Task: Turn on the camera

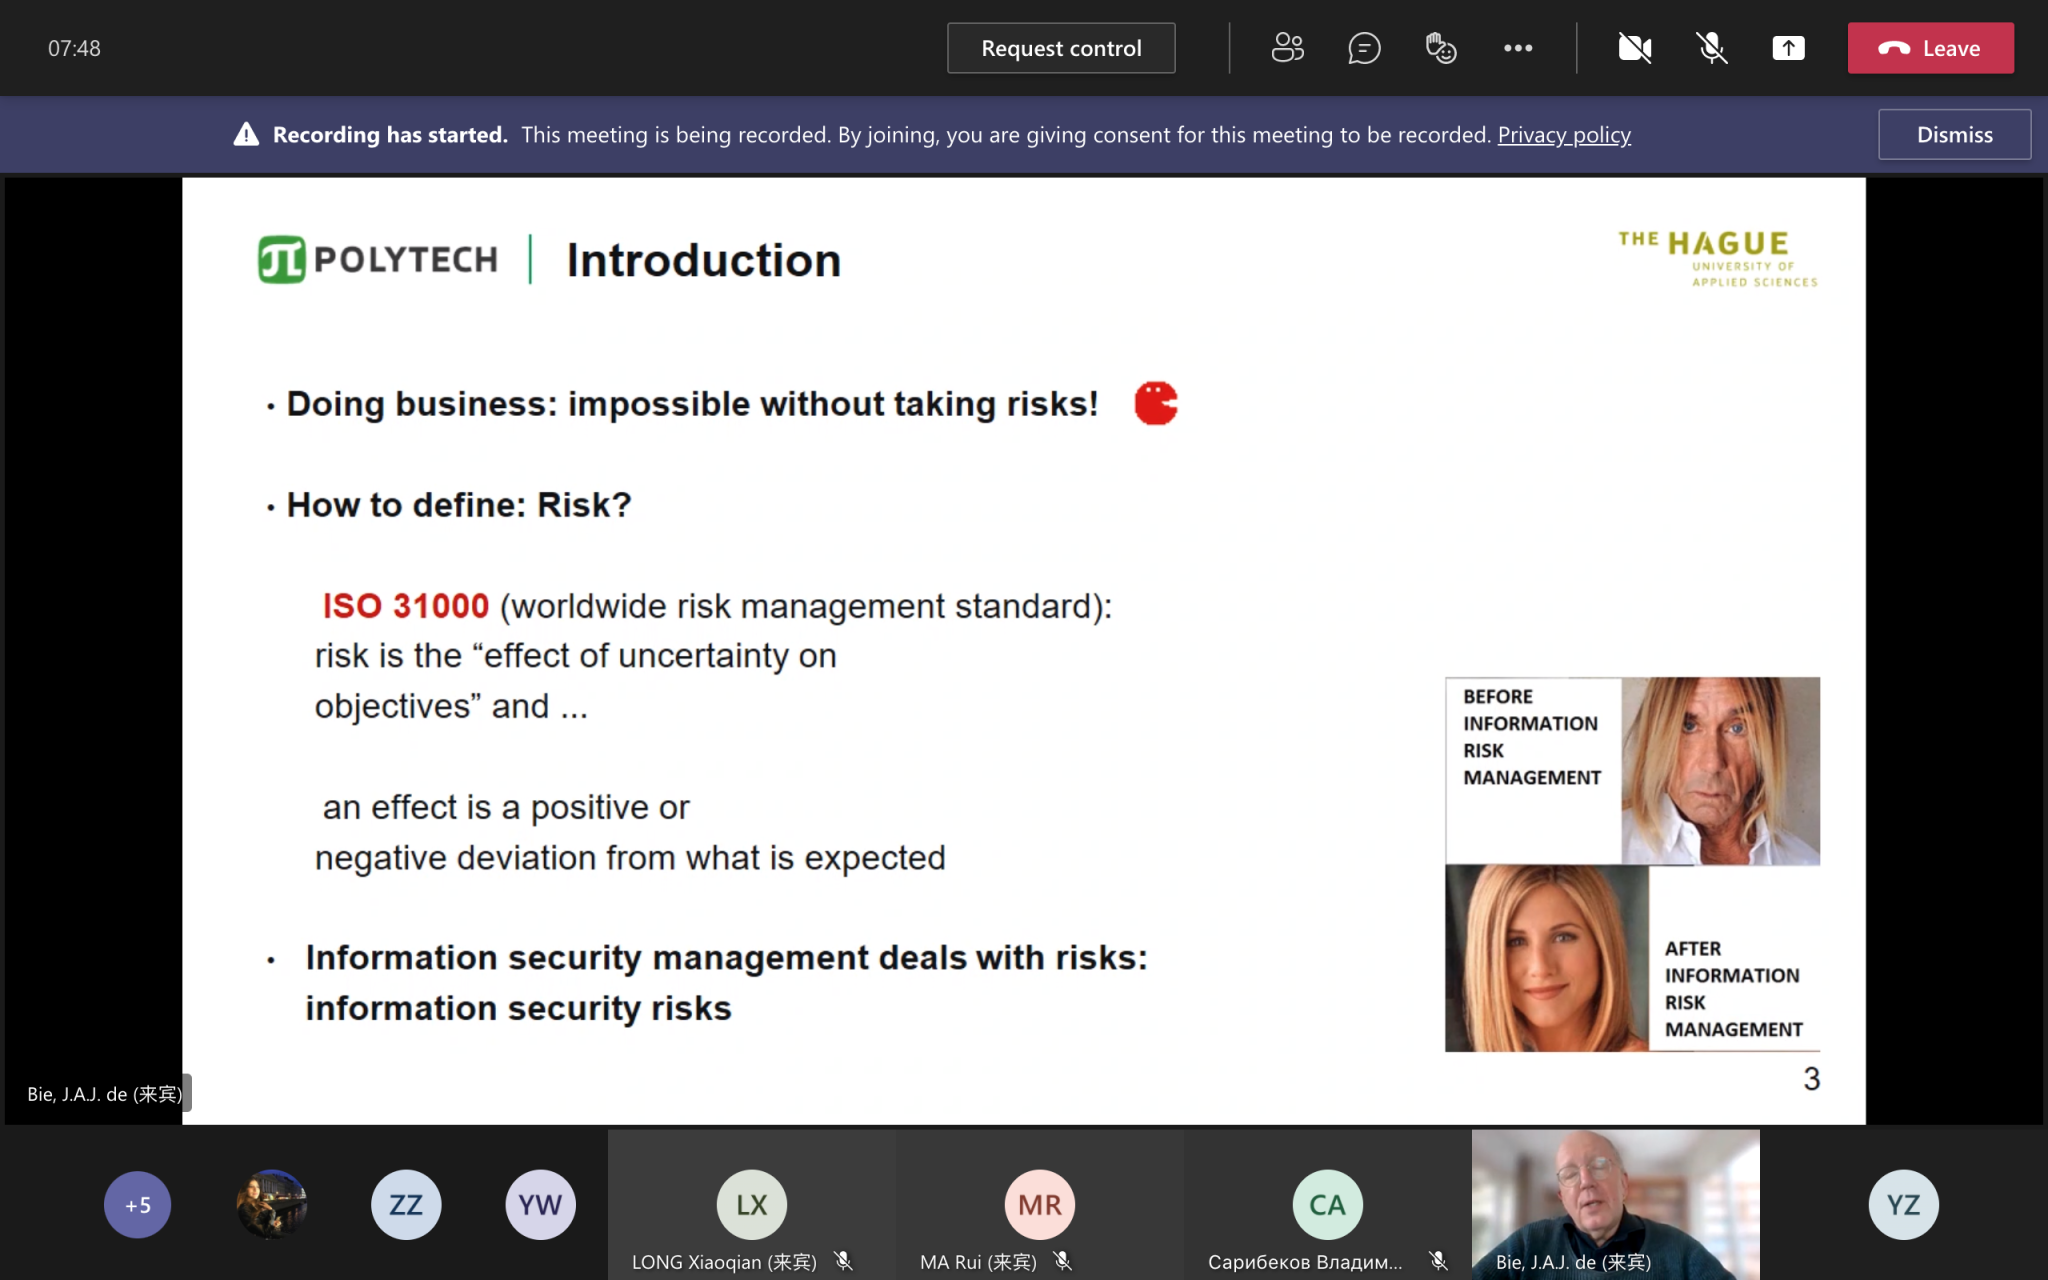Action: pos(1635,48)
